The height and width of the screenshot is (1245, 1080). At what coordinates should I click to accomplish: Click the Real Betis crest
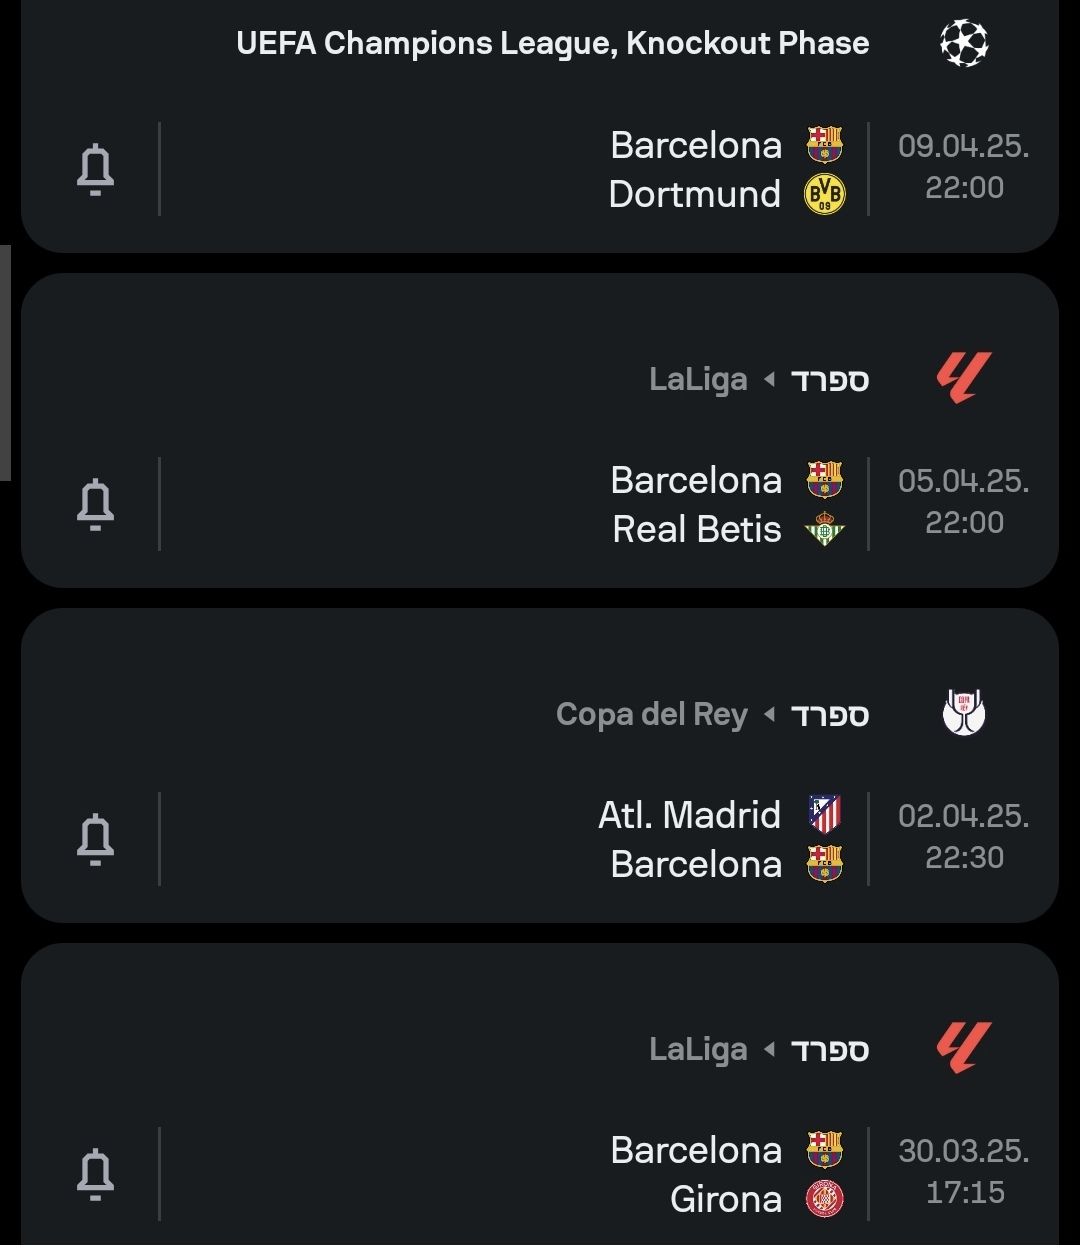click(825, 529)
